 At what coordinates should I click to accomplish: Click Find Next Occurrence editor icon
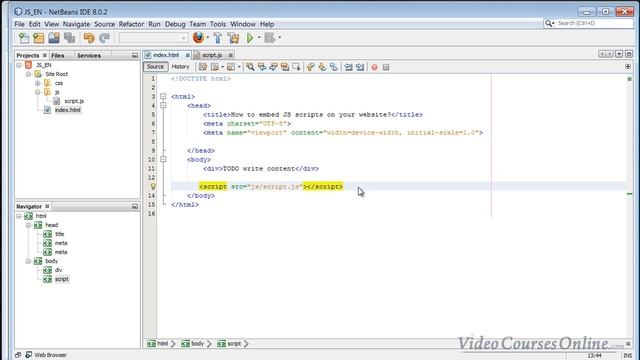(x=273, y=67)
